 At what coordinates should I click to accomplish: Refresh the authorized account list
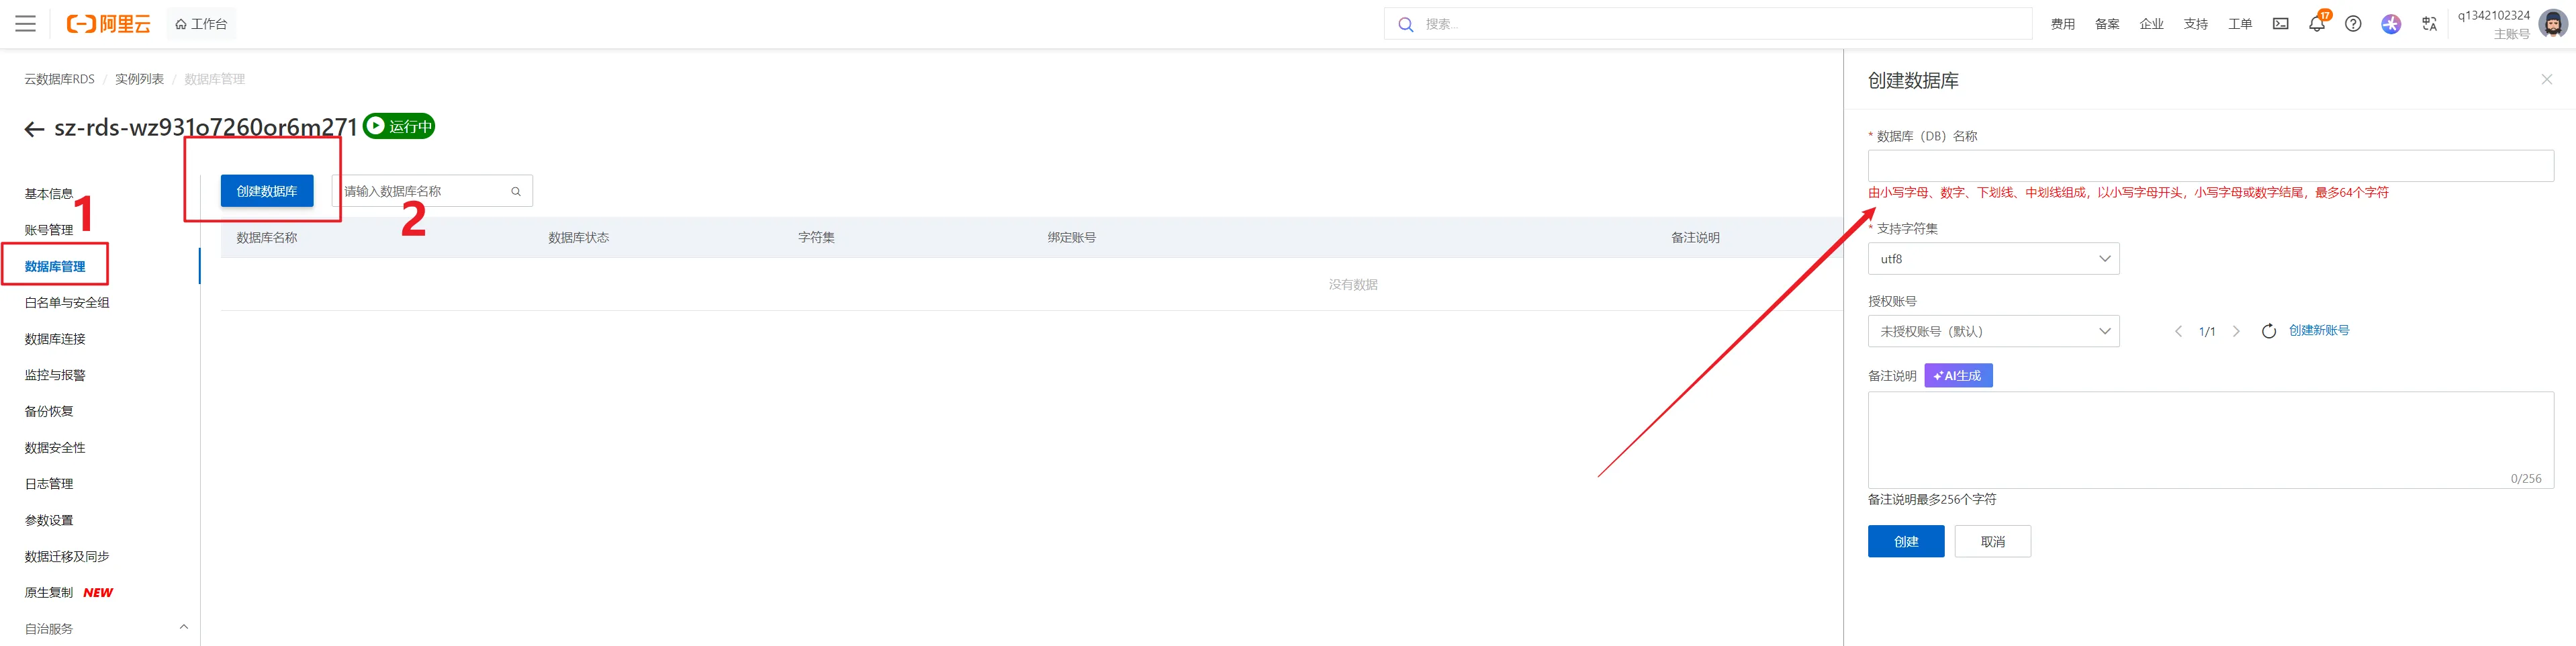click(2268, 331)
